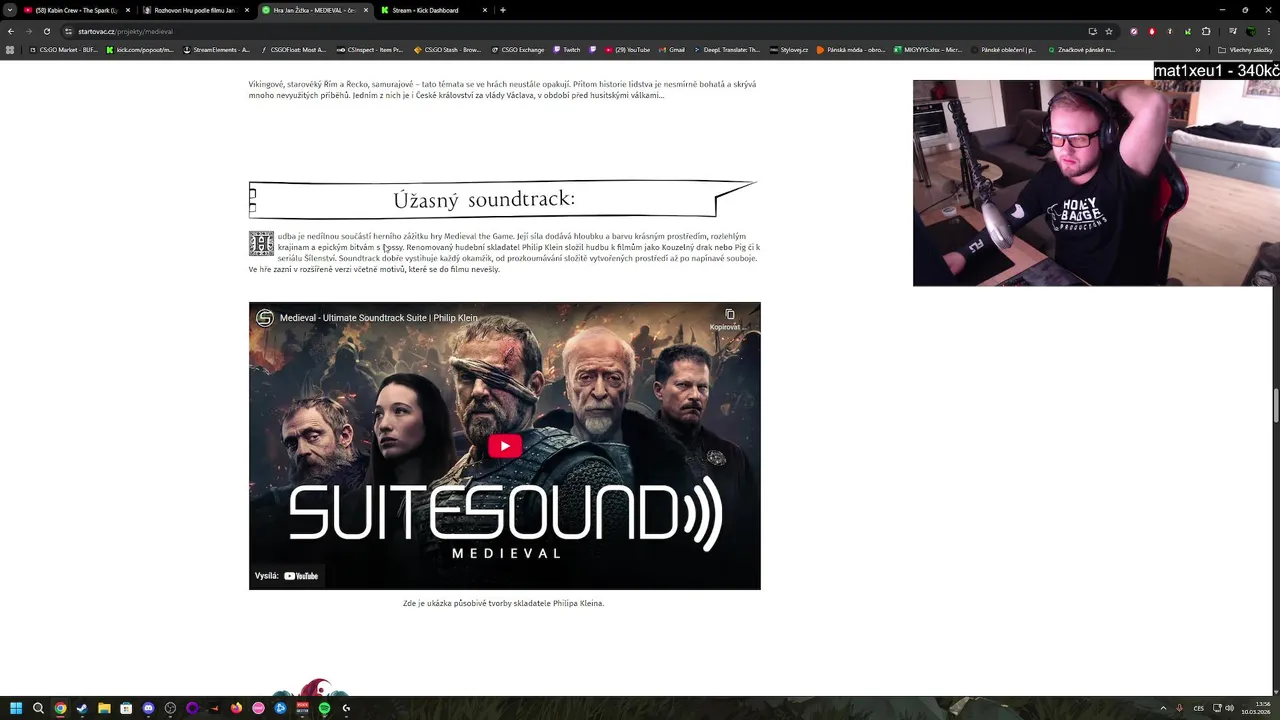Screen dimensions: 1280x720
Task: Click the page vertical scrollbar thumb
Action: [x=1276, y=406]
